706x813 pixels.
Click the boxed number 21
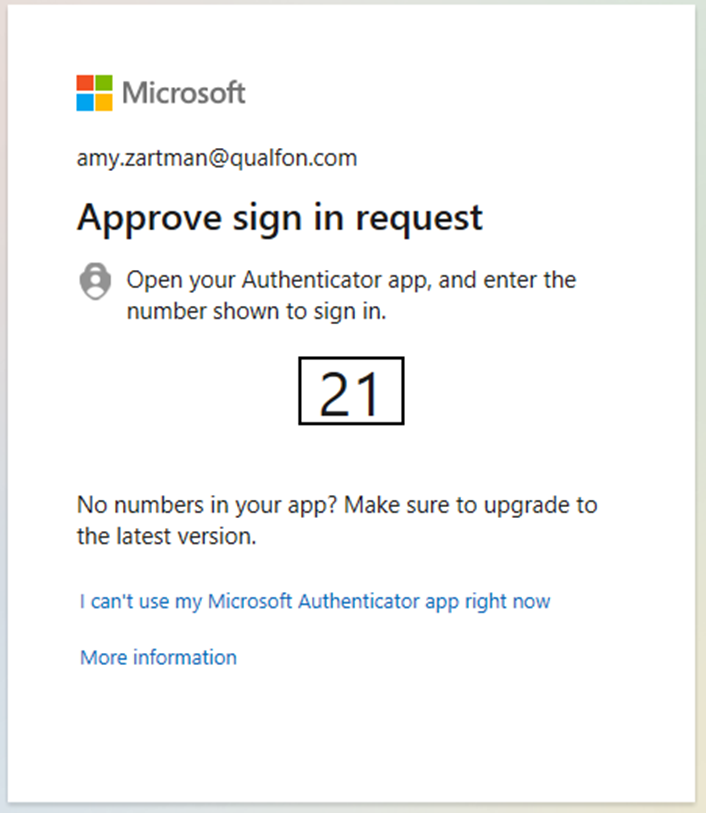(x=351, y=390)
